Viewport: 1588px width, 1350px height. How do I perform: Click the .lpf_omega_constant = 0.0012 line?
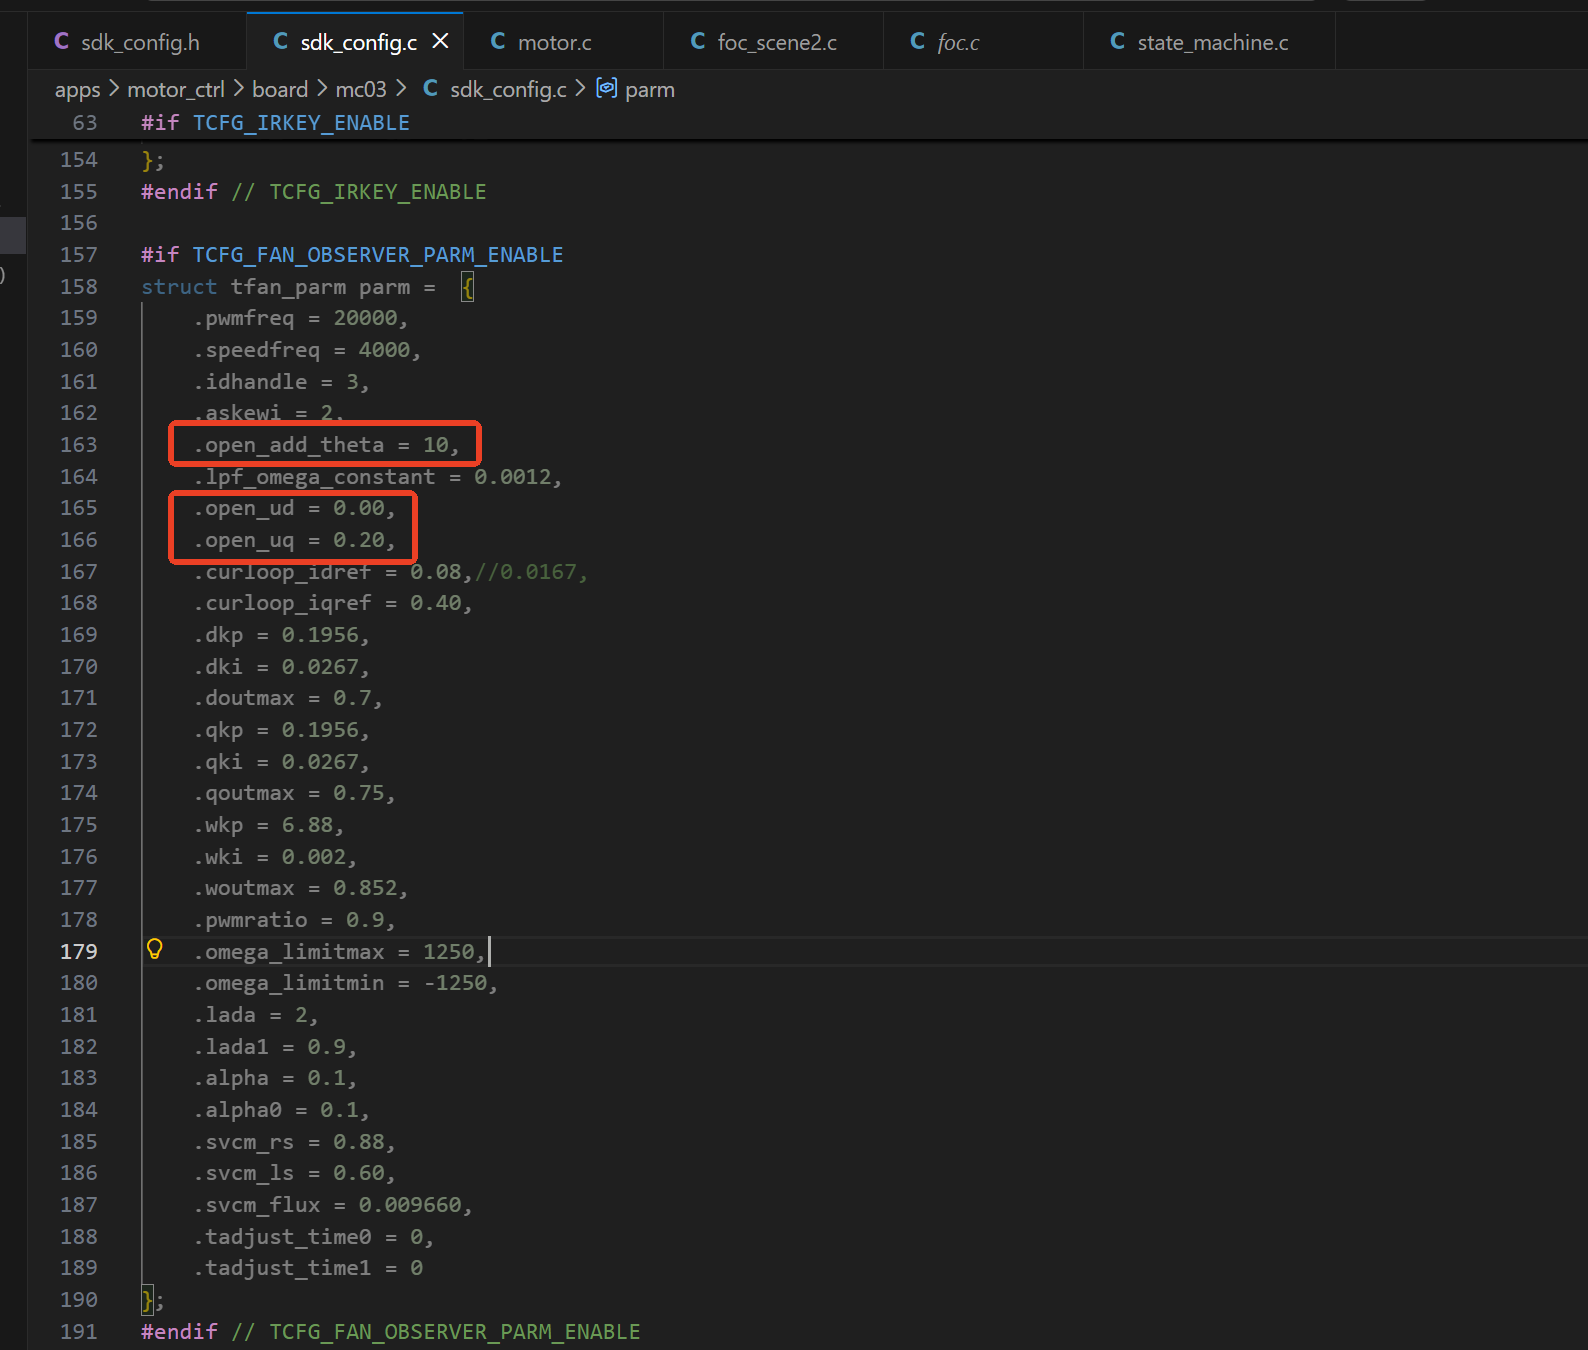pos(378,477)
